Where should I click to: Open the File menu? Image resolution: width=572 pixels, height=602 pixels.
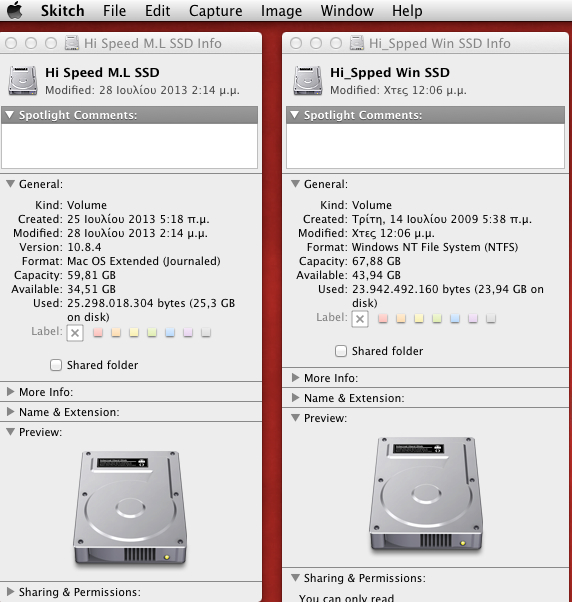click(114, 11)
